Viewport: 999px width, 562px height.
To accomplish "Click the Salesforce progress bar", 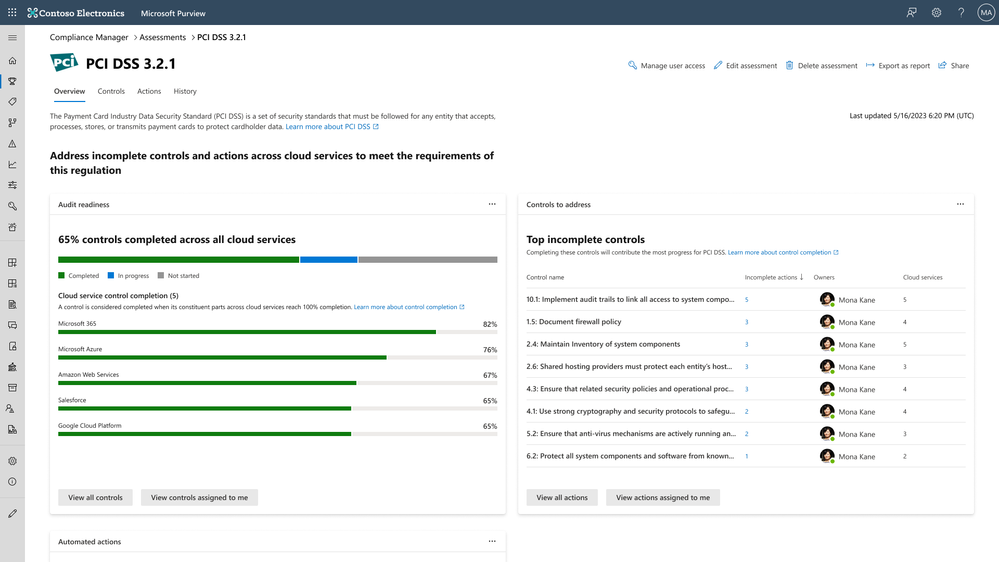I will coord(277,408).
